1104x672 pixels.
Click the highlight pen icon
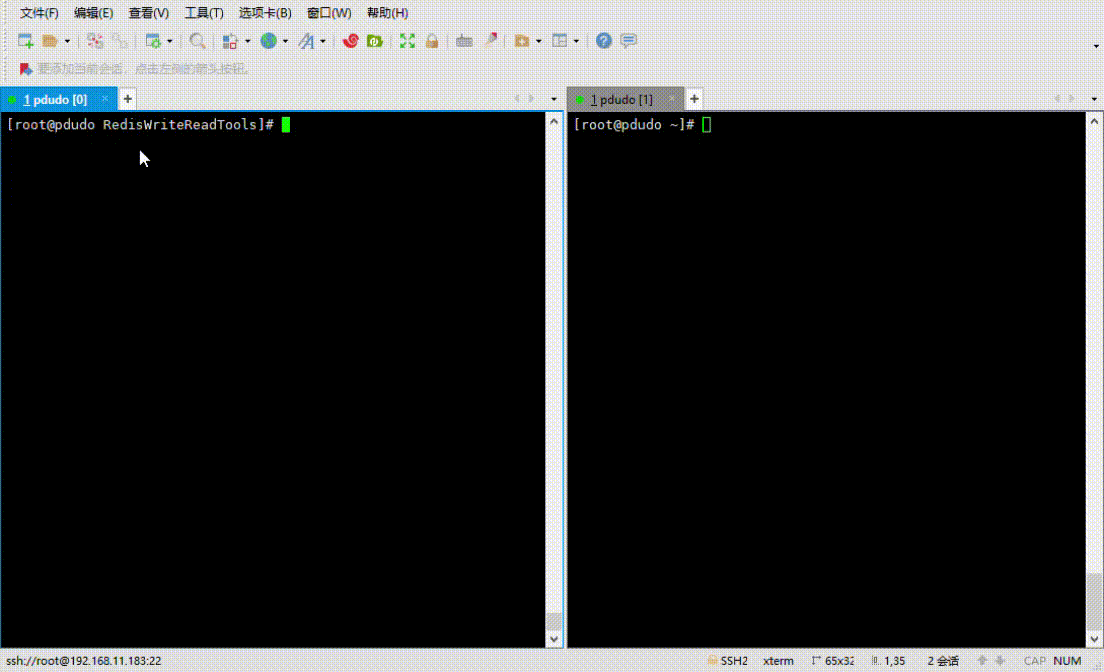click(491, 40)
